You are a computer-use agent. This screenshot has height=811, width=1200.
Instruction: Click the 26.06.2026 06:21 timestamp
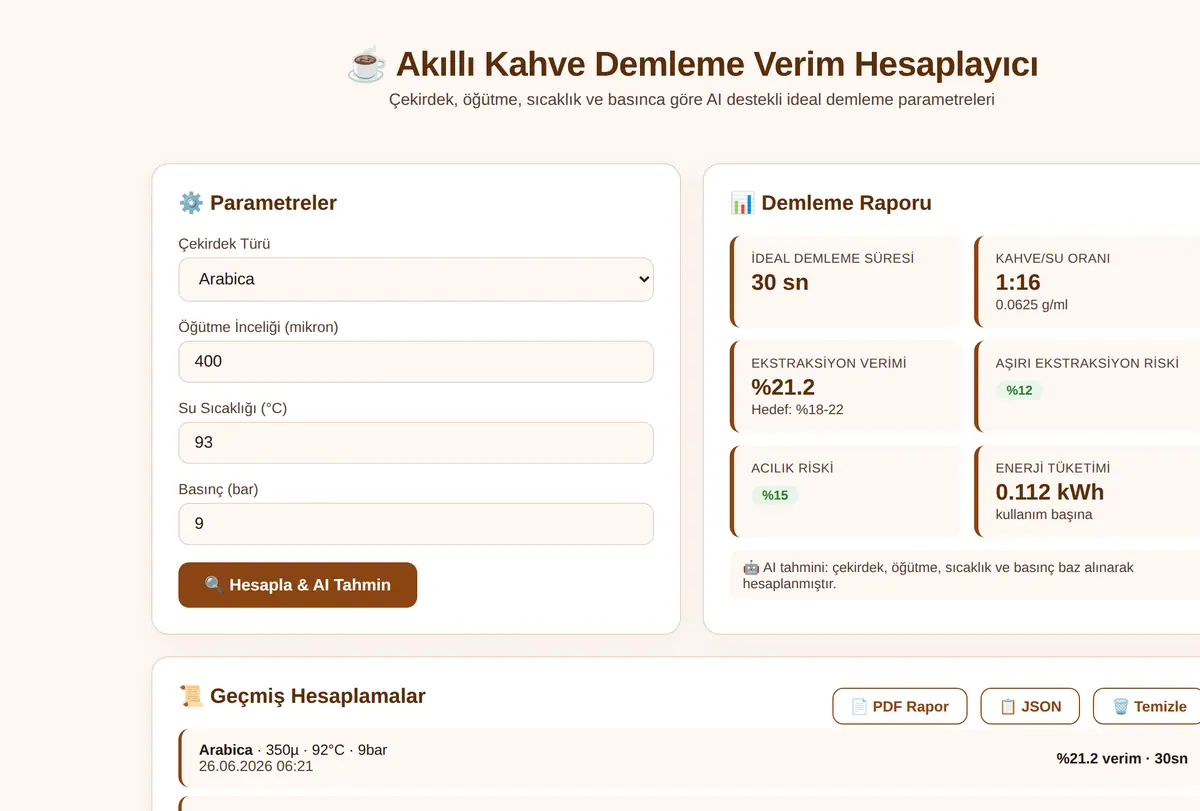click(256, 766)
